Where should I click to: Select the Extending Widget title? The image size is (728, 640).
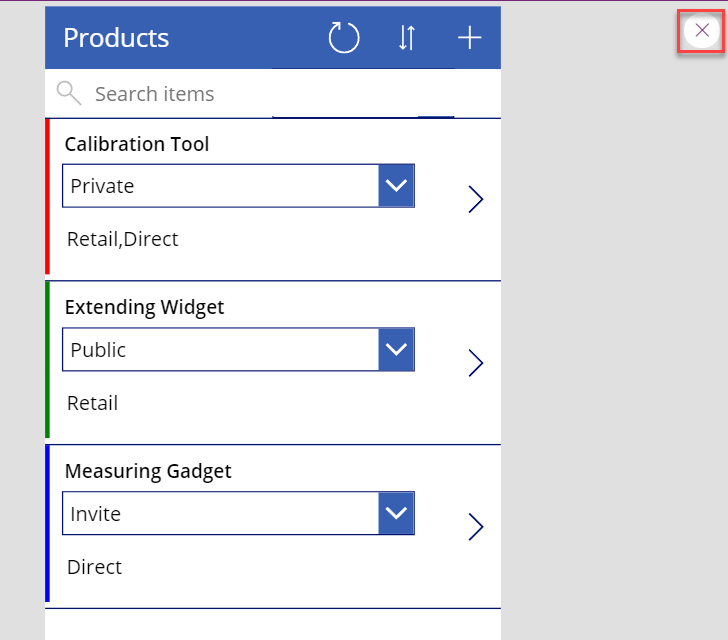[x=144, y=307]
